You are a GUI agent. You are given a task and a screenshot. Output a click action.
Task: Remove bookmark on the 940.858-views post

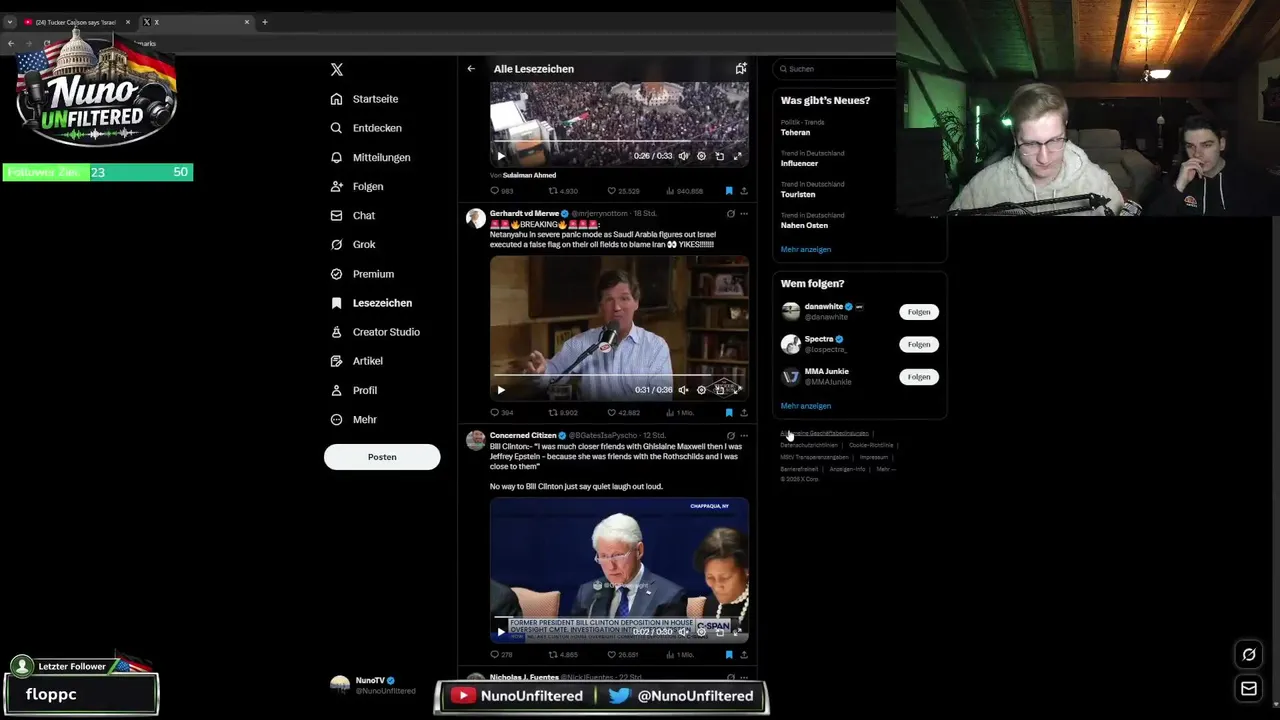click(x=729, y=190)
